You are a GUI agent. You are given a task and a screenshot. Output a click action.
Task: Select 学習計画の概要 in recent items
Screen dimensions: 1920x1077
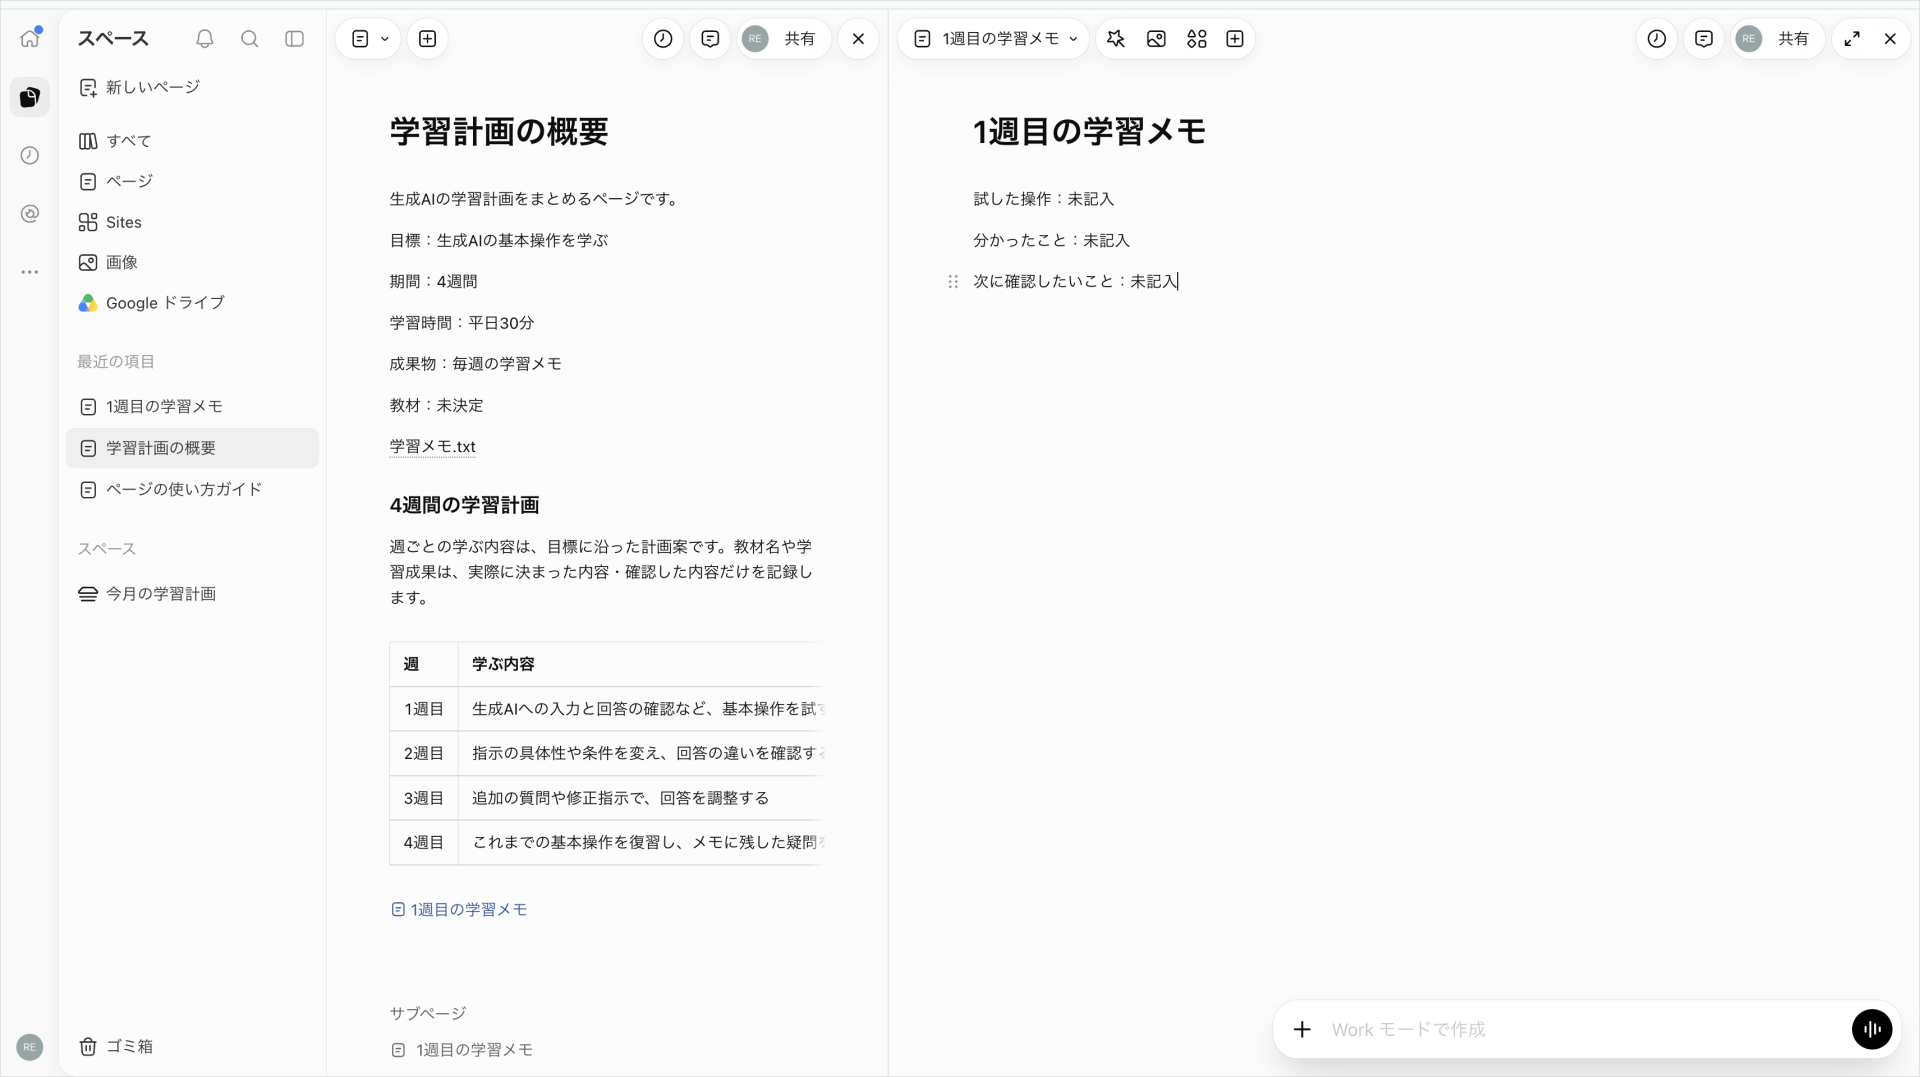pos(192,448)
